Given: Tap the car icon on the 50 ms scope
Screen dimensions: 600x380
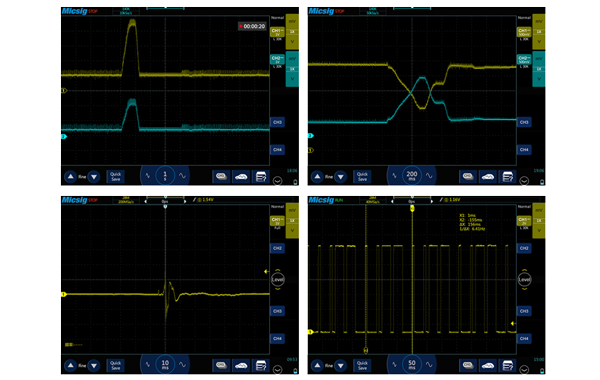Looking at the screenshot, I should 488,365.
